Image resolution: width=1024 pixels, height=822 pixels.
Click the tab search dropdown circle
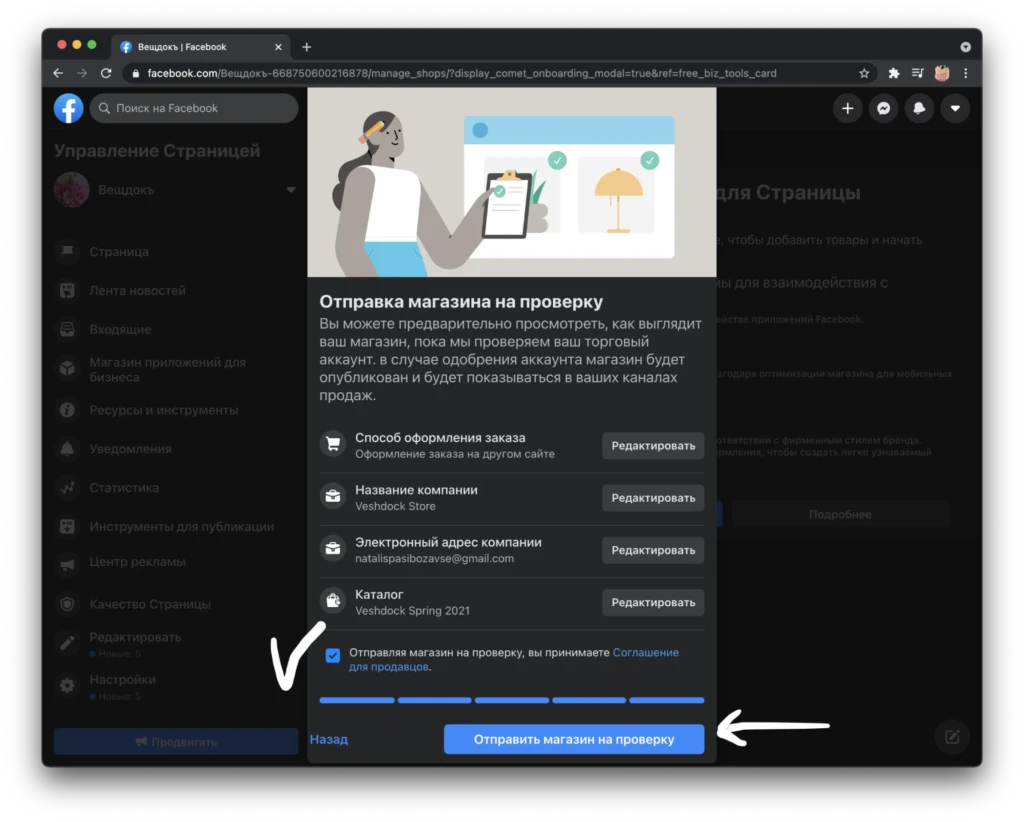click(965, 47)
